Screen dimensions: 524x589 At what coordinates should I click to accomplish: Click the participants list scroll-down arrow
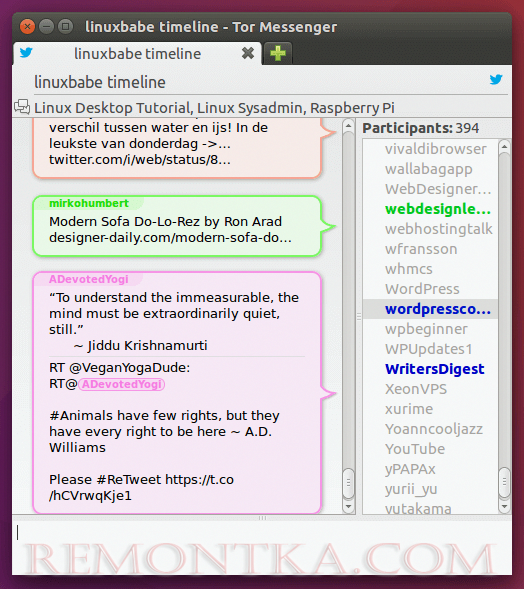(504, 507)
